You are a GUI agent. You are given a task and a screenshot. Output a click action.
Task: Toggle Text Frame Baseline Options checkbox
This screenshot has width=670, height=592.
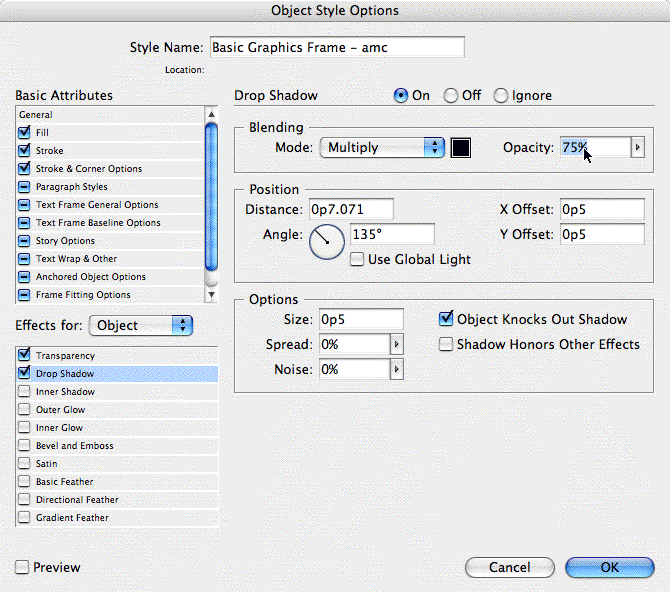24,223
